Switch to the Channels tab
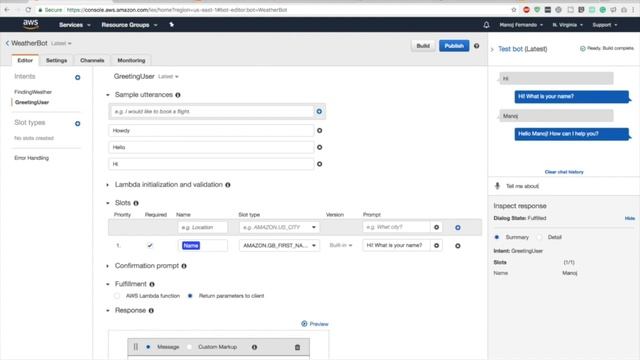Viewport: 640px width, 360px height. [92, 60]
